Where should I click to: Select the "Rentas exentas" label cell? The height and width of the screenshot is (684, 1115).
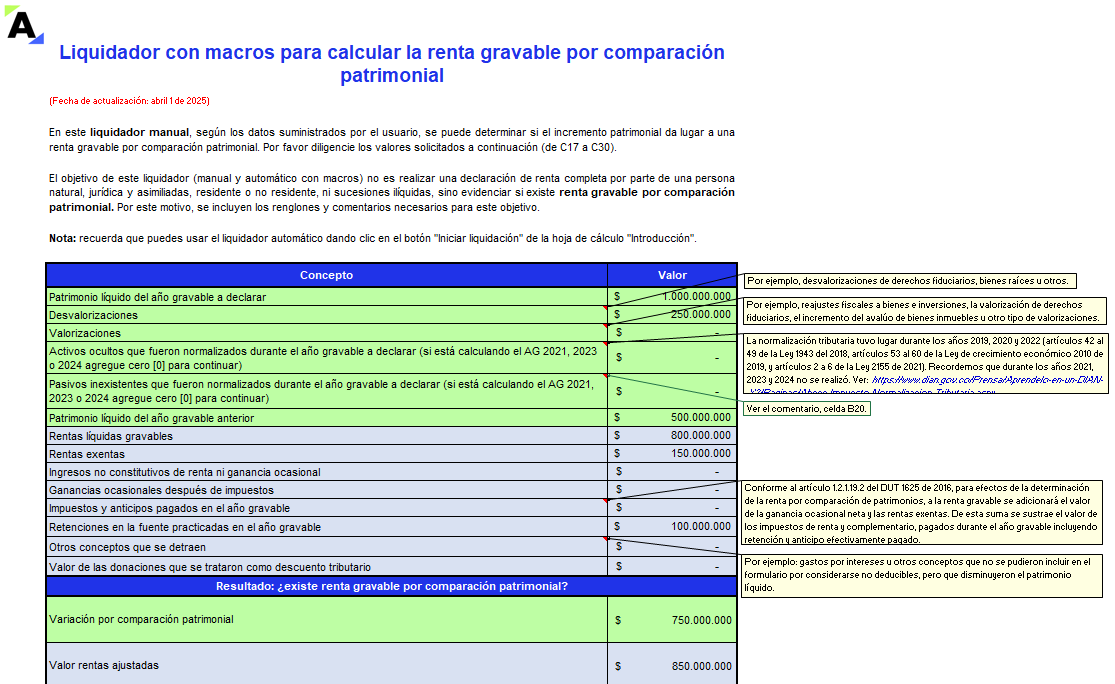coord(326,454)
